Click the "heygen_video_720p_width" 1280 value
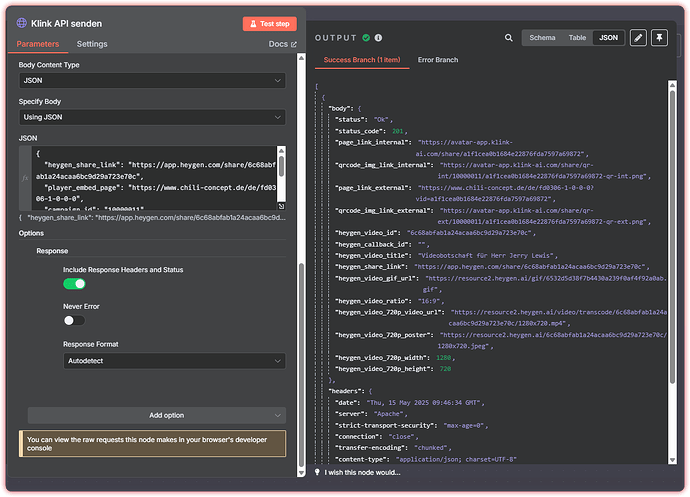This screenshot has height=497, width=690. click(x=444, y=357)
